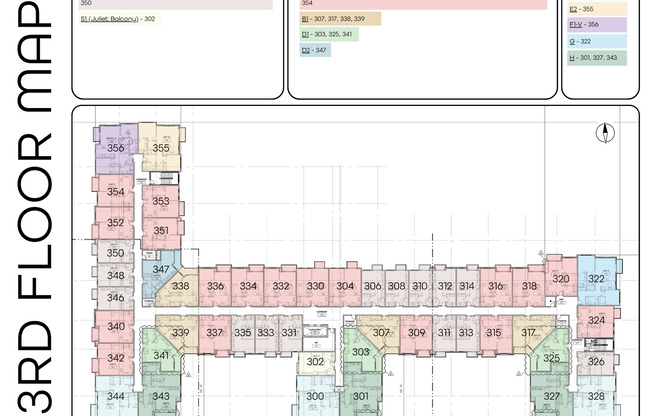Choose unit 300 on the map
Viewport: 652px width, 416px height.
tap(315, 396)
